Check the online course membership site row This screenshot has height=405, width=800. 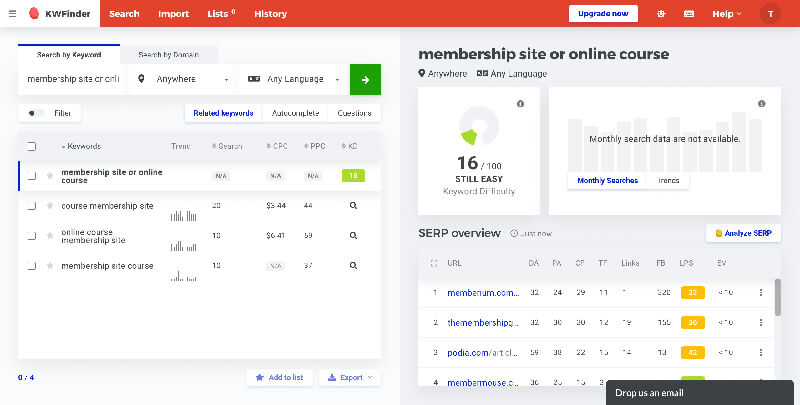32,236
